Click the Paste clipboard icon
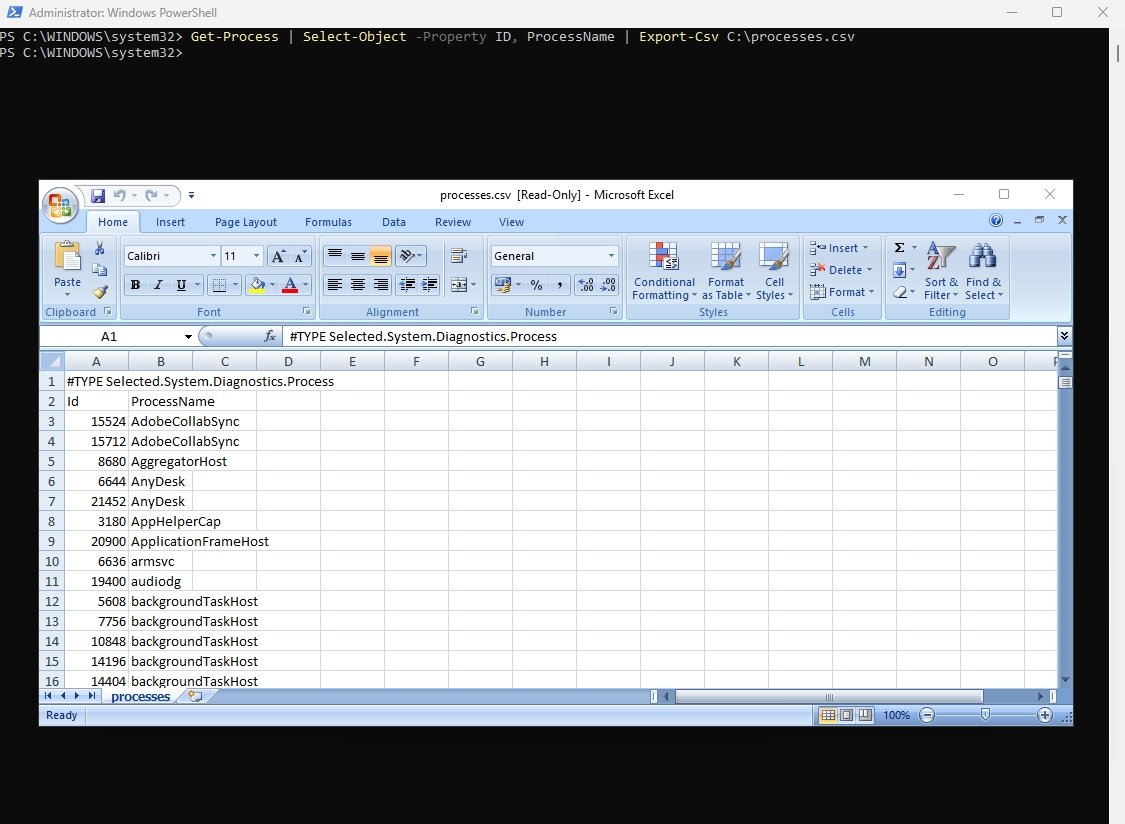Viewport: 1125px width, 824px height. 67,256
